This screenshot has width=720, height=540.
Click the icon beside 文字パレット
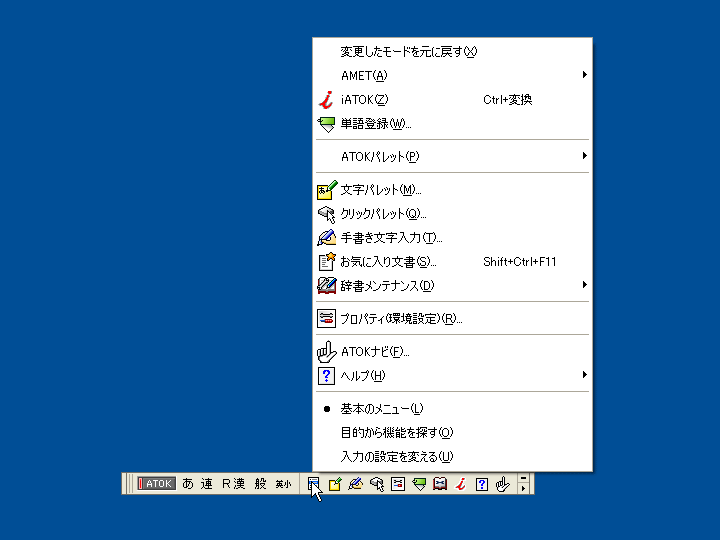[327, 190]
